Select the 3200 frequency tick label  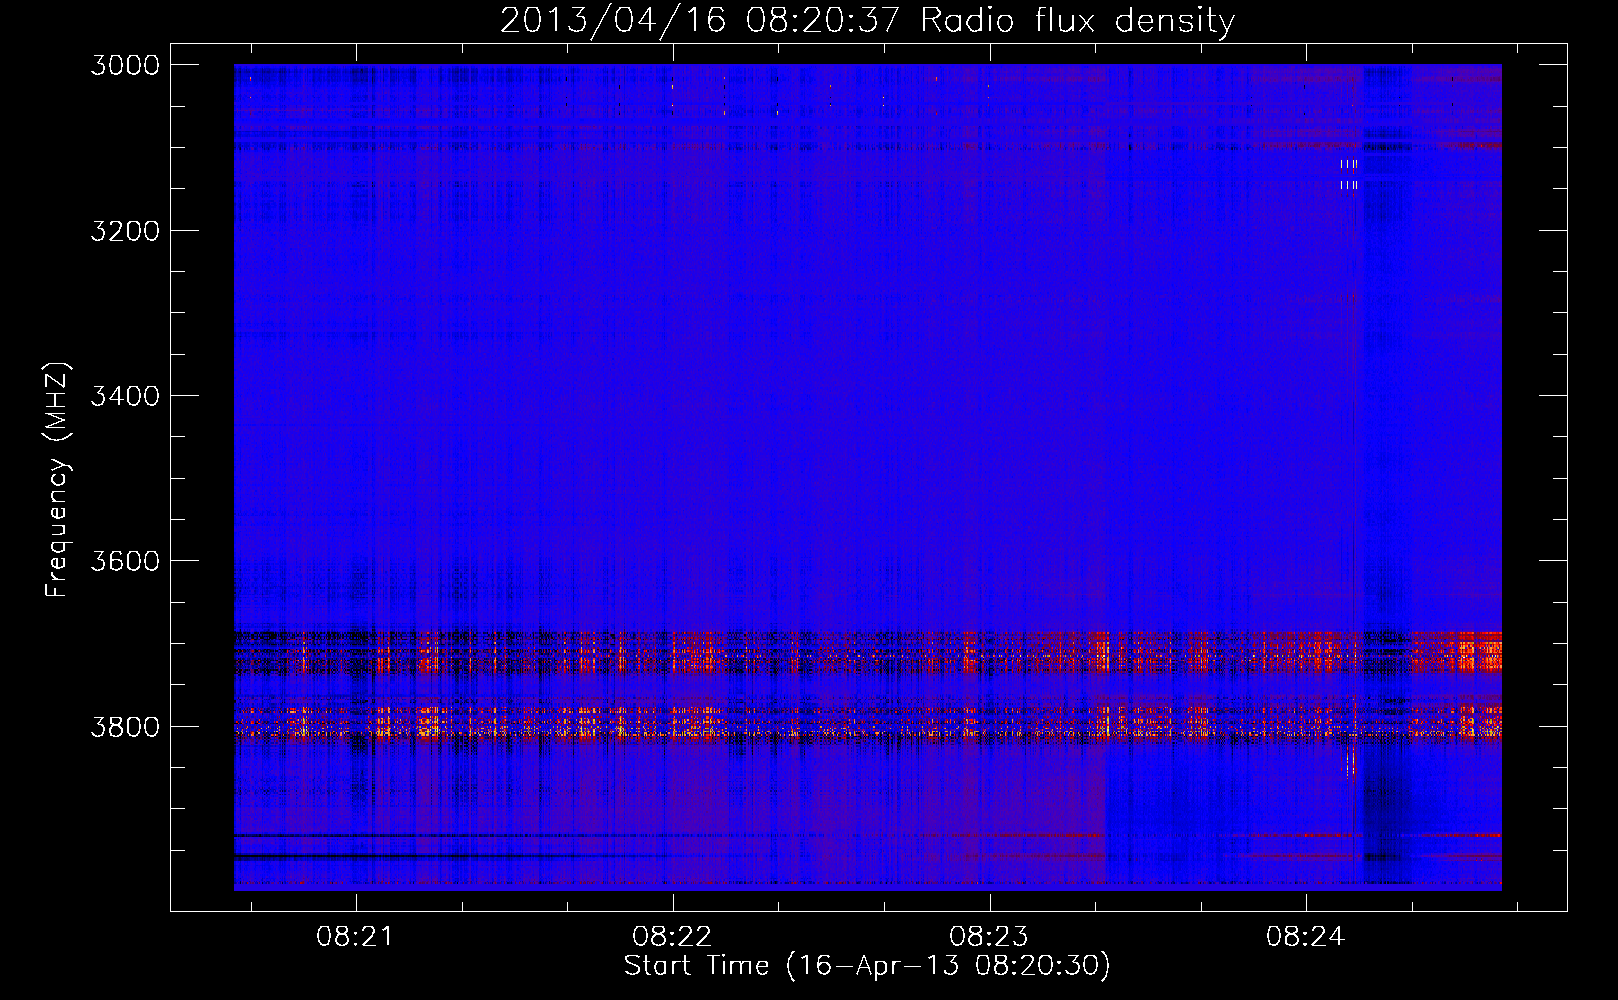tap(125, 231)
